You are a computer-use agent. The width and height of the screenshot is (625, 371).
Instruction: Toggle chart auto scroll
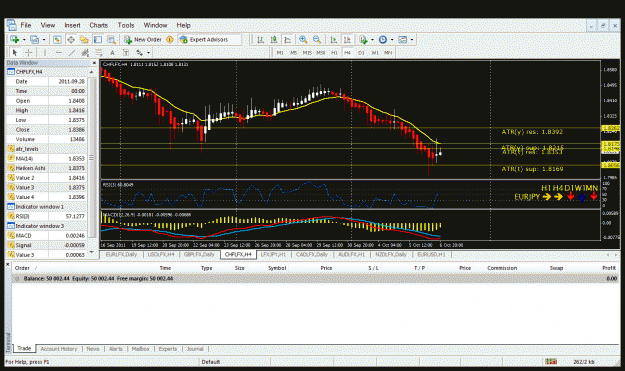tap(334, 39)
